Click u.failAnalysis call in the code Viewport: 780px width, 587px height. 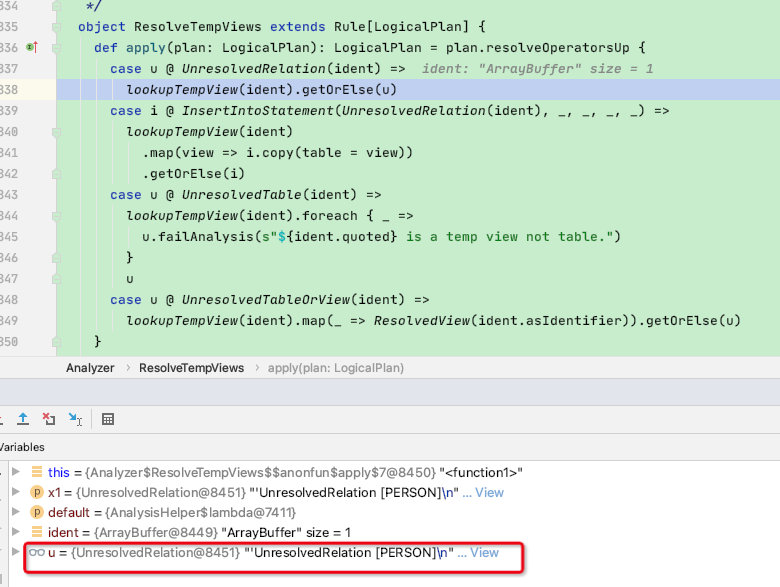point(197,237)
